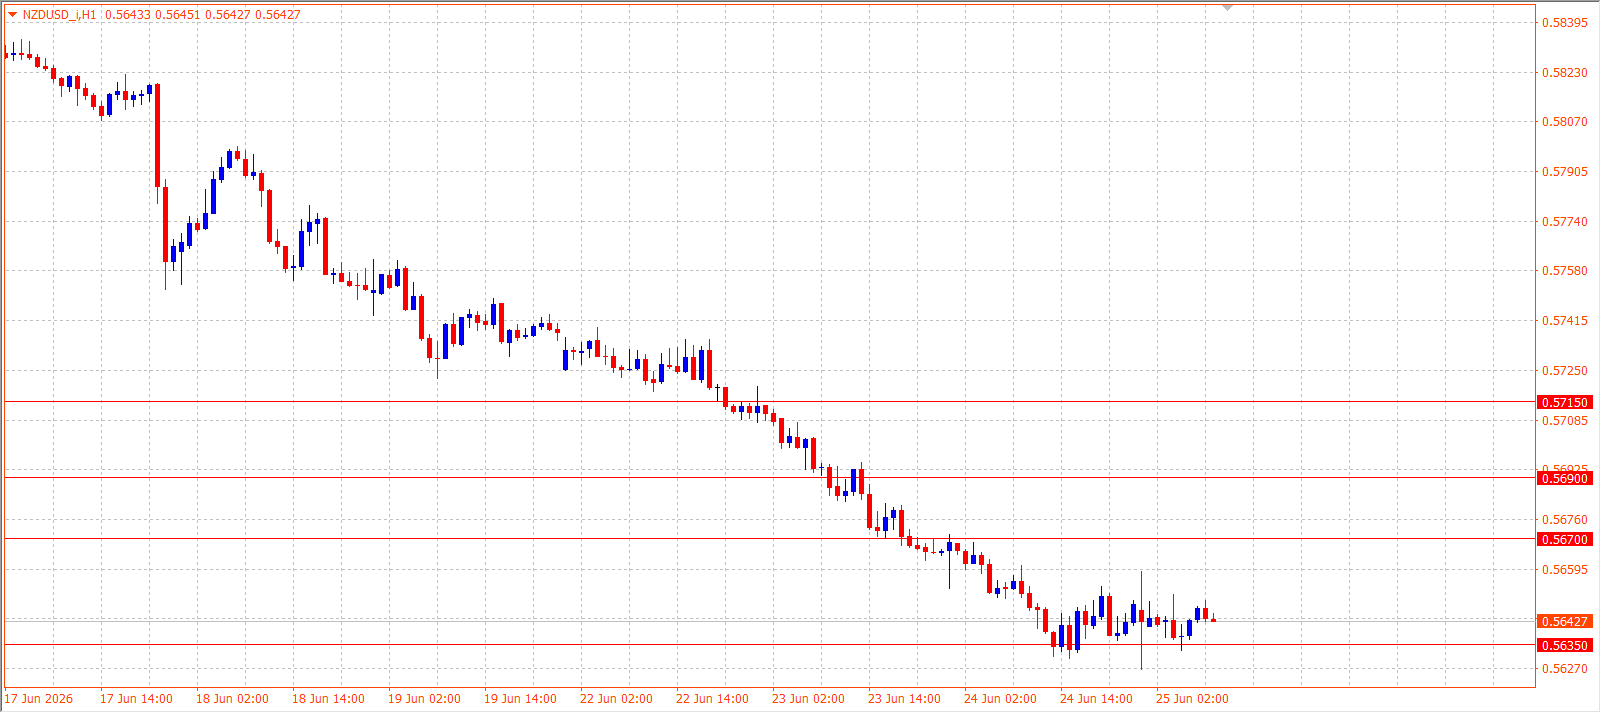The width and height of the screenshot is (1601, 713).
Task: Click the NZDUSD_i,H1 symbol title
Action: tap(59, 15)
